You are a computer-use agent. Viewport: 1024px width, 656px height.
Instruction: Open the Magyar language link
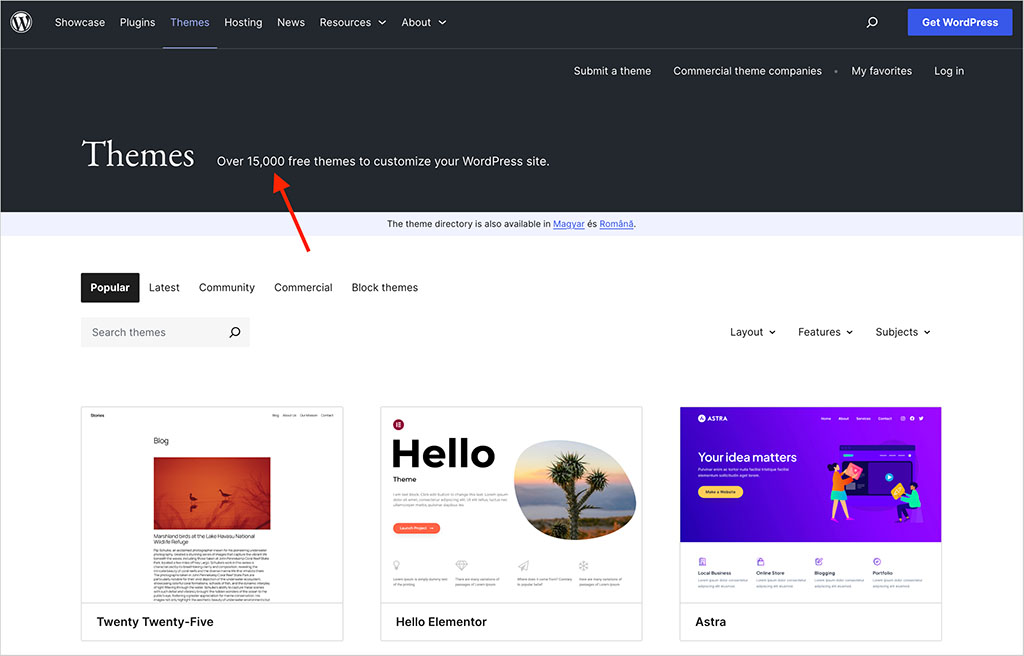[x=568, y=223]
